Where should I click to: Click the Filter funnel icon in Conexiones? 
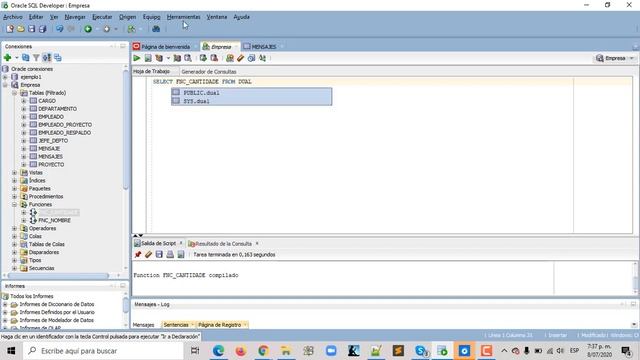coord(36,58)
